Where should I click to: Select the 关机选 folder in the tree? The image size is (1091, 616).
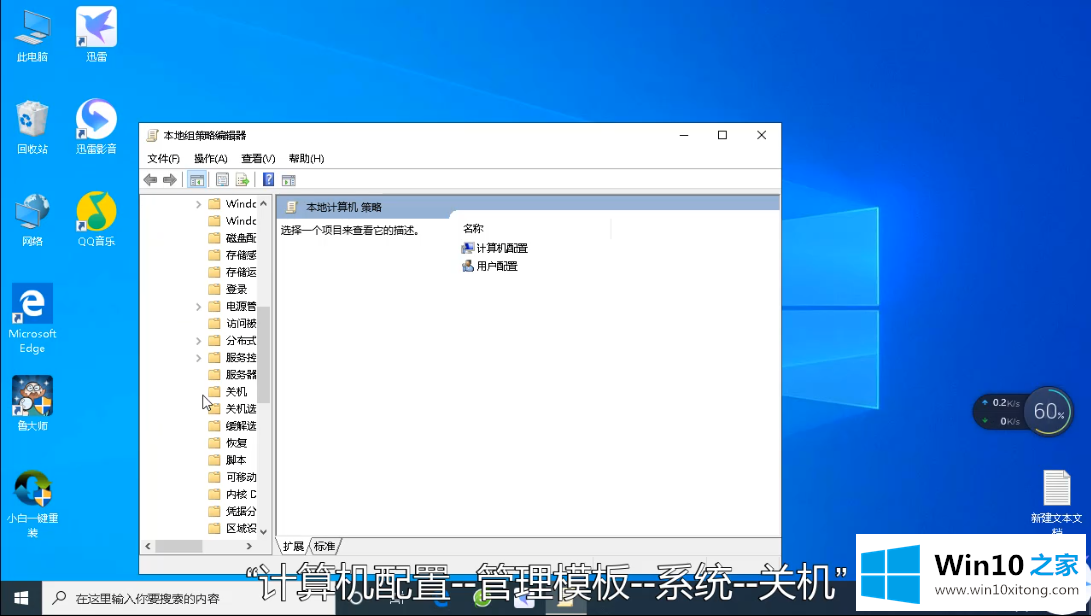pyautogui.click(x=232, y=409)
